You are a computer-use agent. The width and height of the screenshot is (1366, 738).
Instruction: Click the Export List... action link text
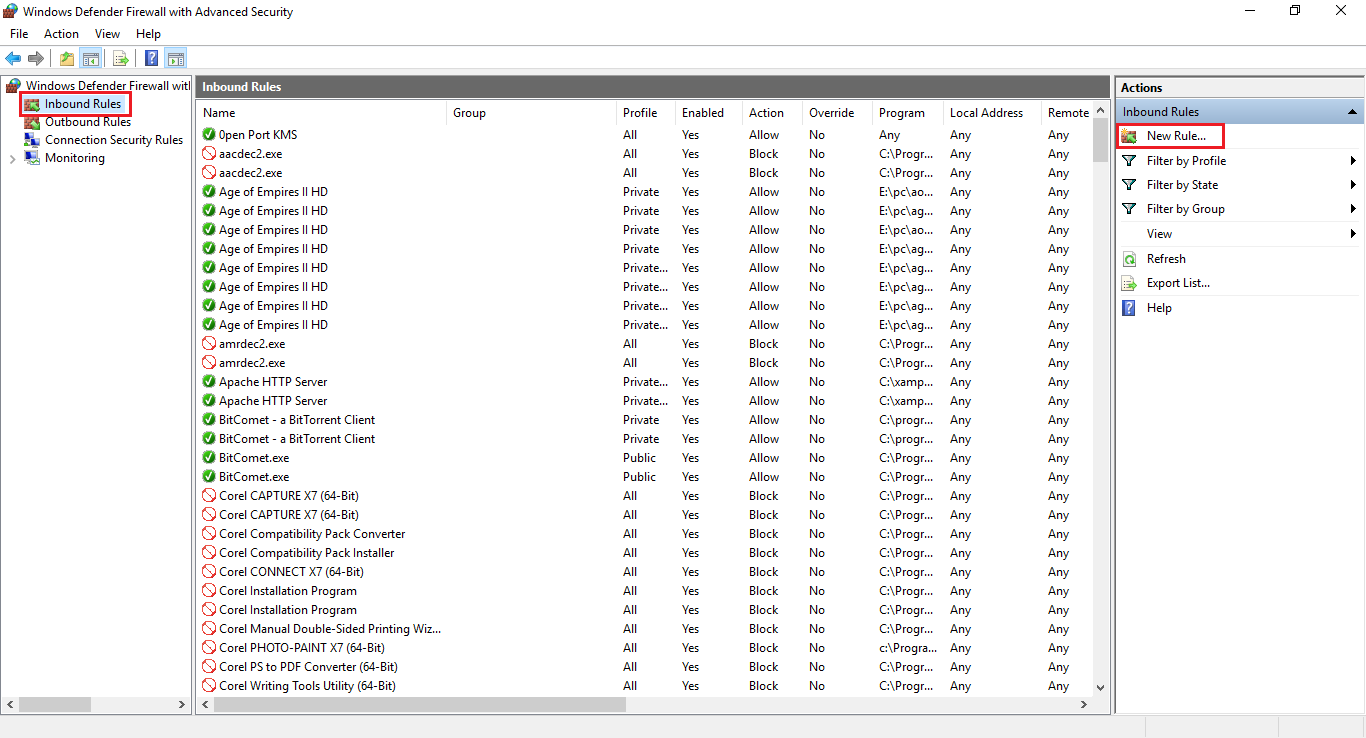(1178, 283)
